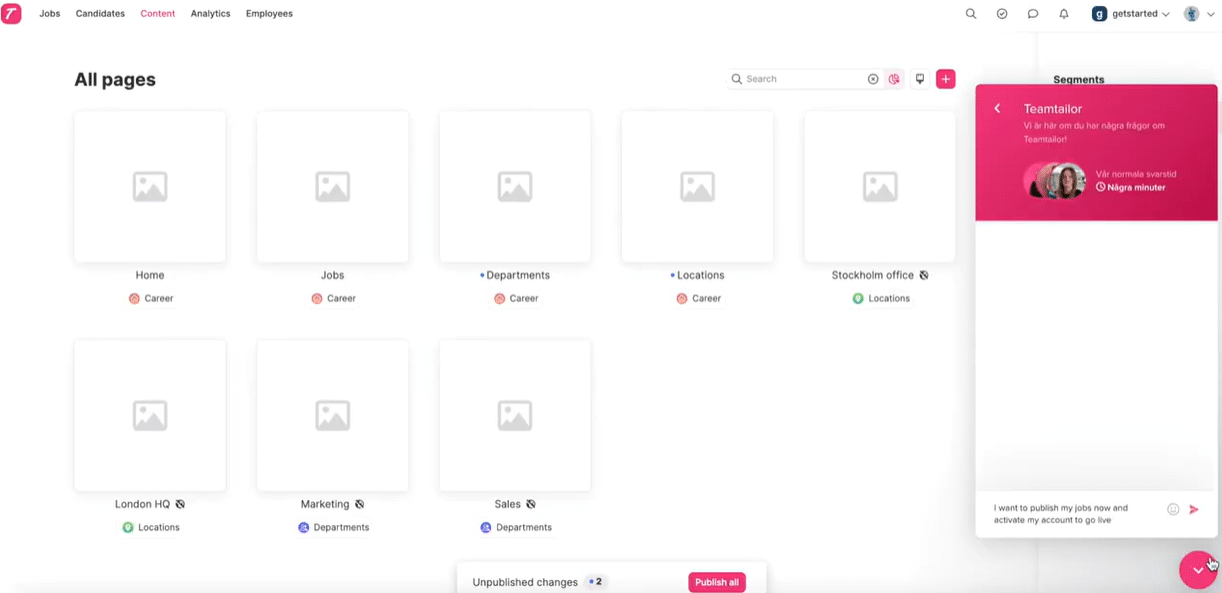Click the All pages heading
The image size is (1222, 593).
[x=115, y=80]
